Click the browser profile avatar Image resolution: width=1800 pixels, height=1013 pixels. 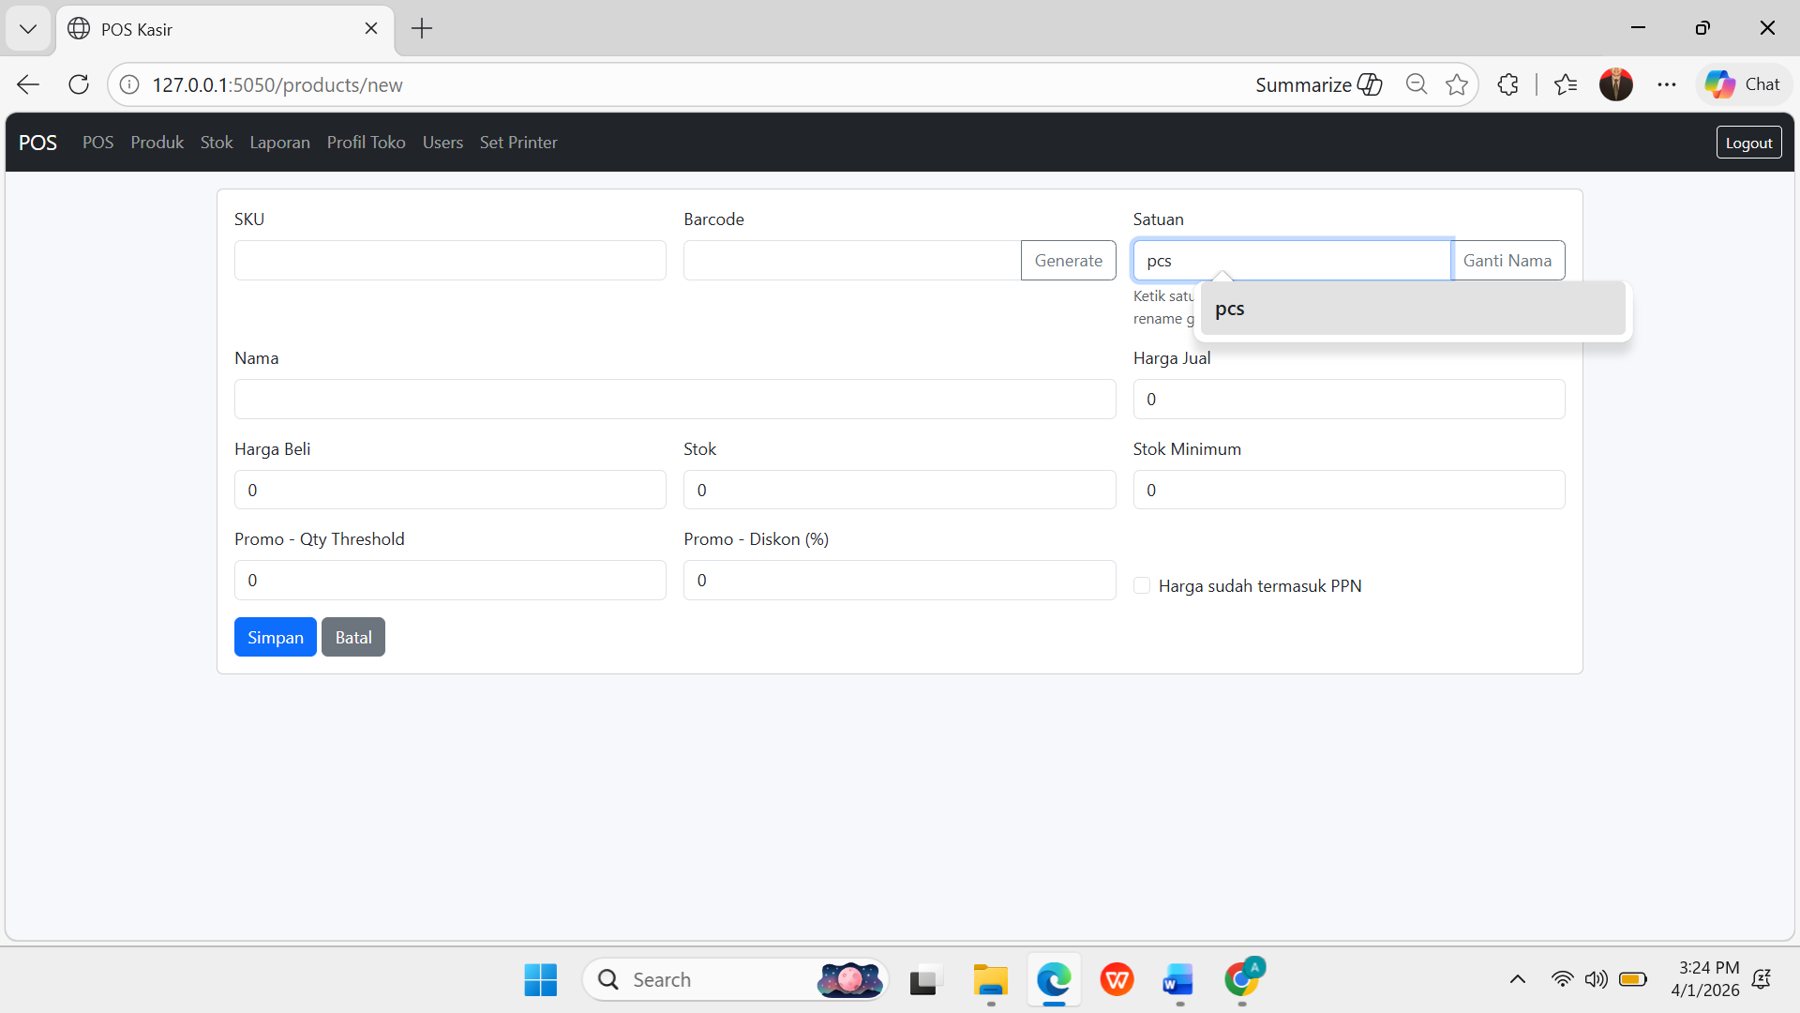[x=1617, y=84]
